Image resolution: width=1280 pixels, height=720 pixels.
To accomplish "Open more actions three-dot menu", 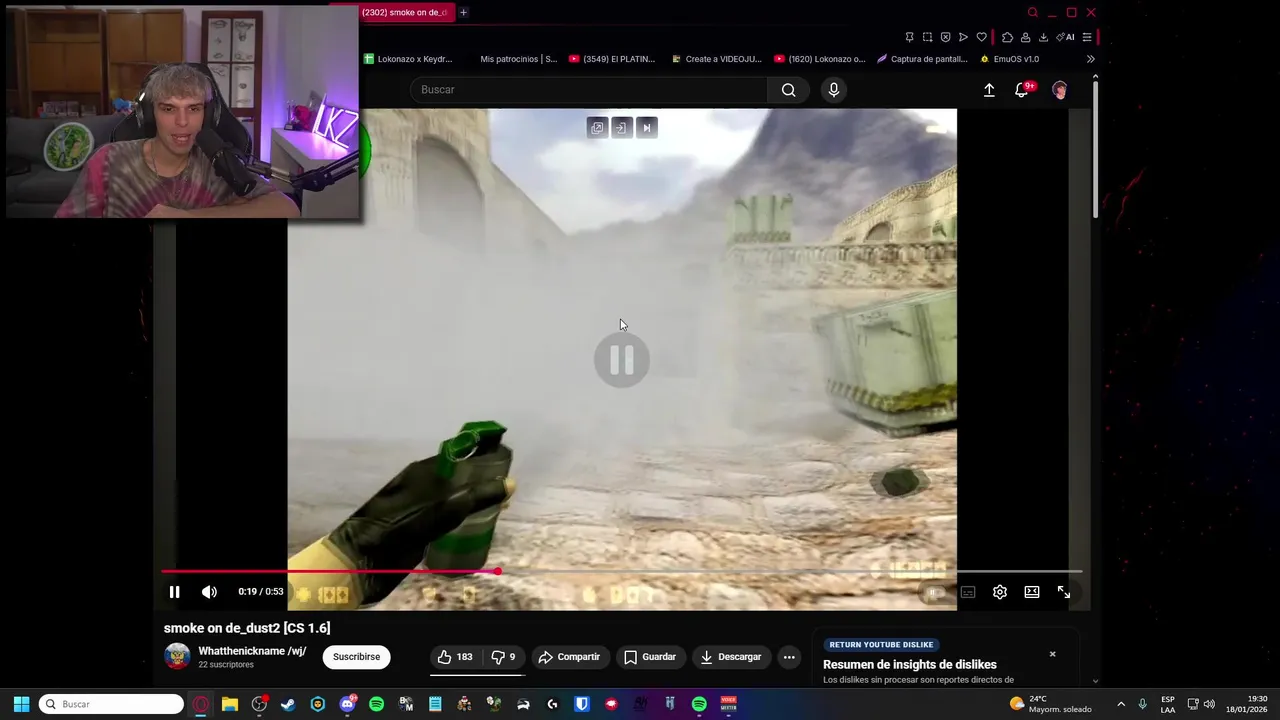I will point(789,657).
